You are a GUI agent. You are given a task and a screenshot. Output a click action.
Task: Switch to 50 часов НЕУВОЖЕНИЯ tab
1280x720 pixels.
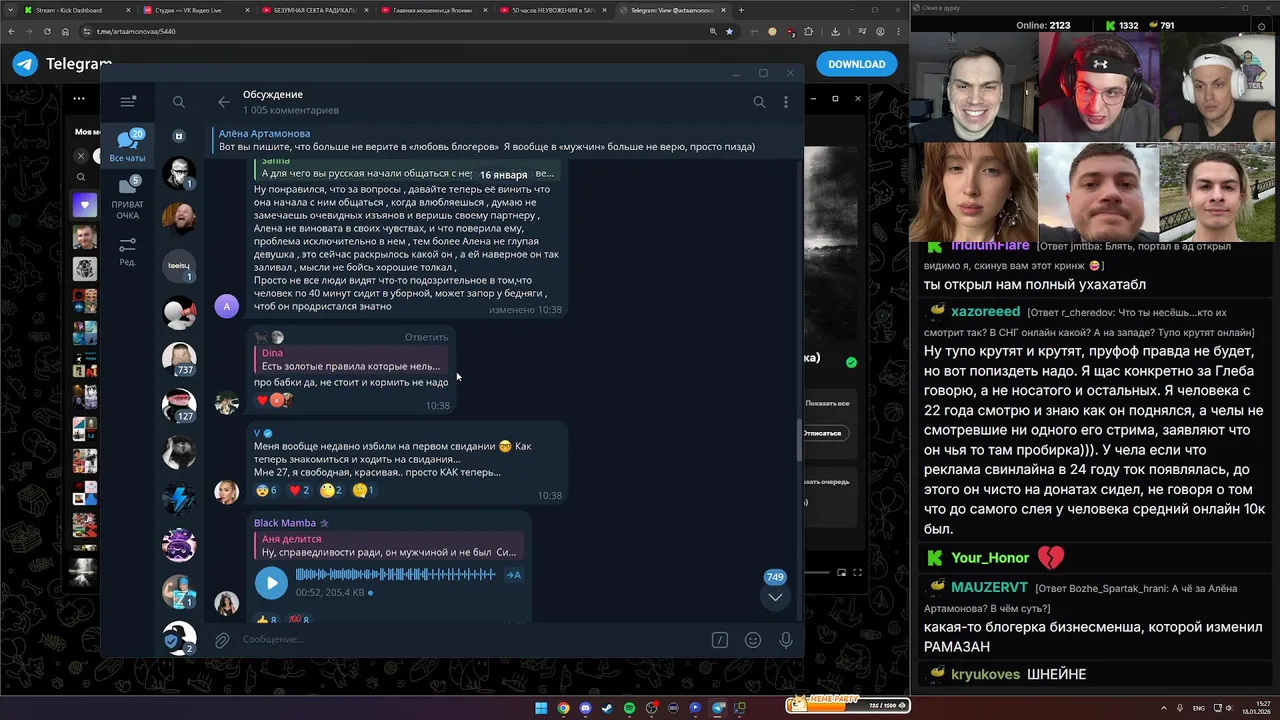pos(552,10)
